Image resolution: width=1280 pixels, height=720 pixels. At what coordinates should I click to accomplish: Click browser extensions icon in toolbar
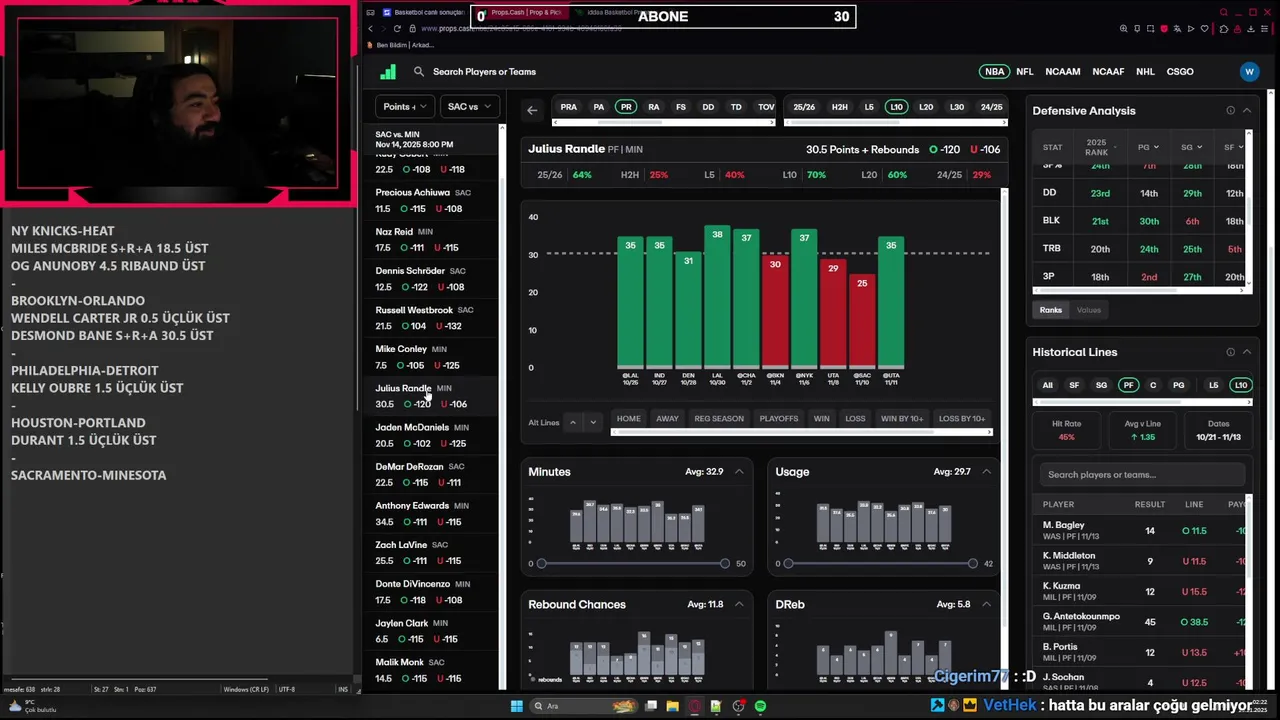point(1223,29)
